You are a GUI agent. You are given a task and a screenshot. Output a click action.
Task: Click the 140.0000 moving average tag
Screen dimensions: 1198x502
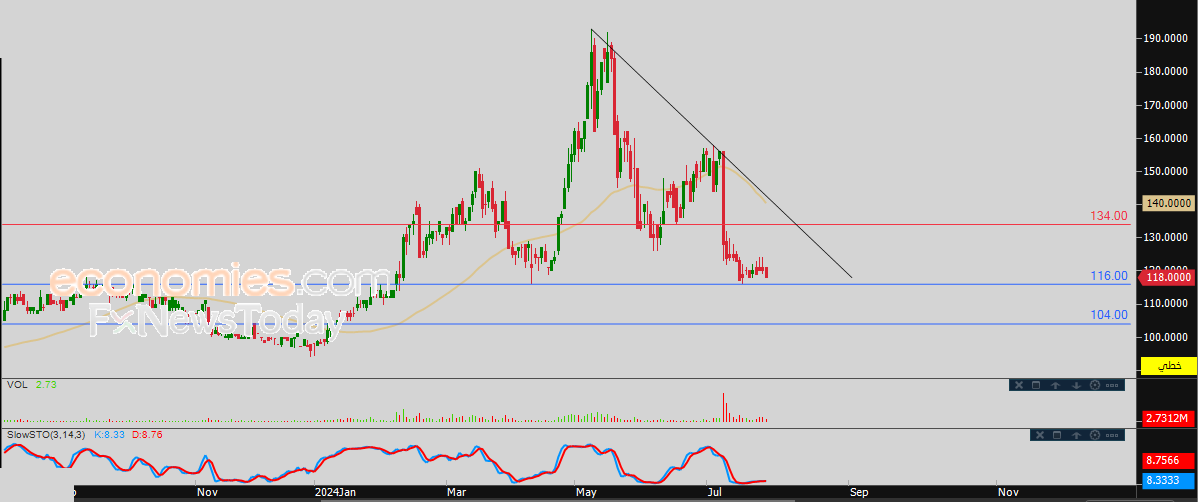pos(1167,202)
